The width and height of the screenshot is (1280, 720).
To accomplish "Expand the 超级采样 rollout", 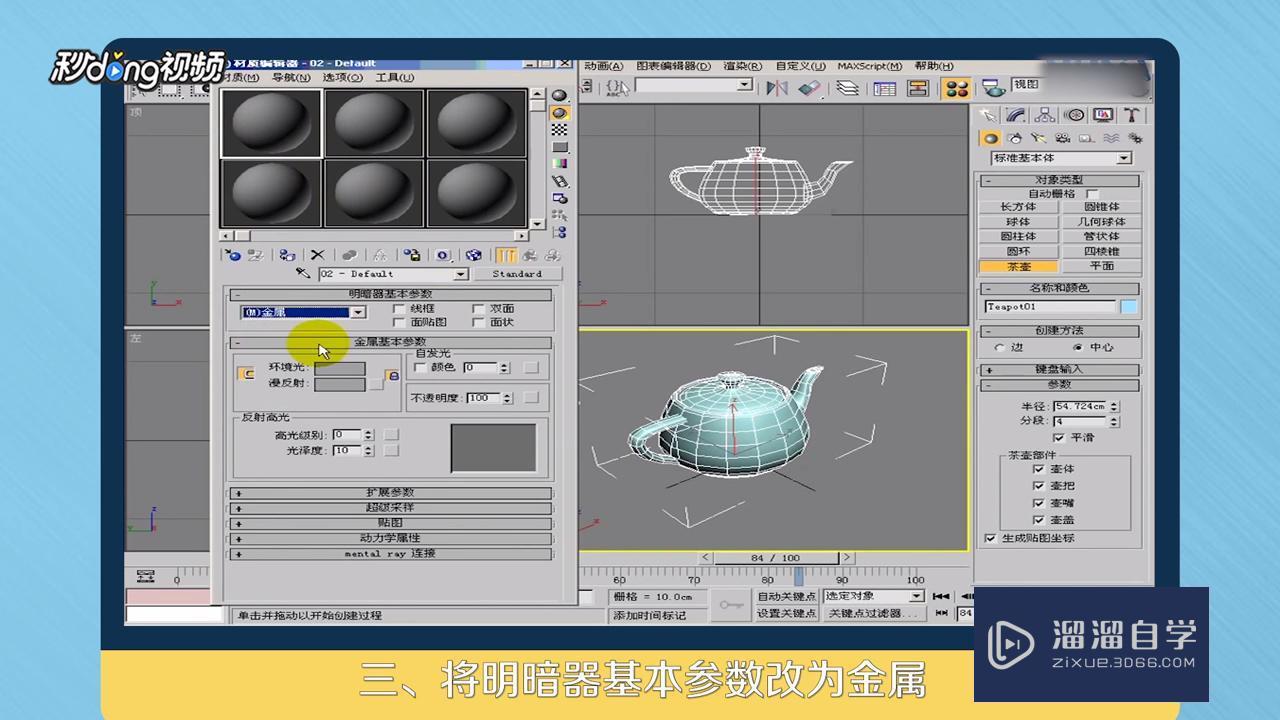I will coord(390,507).
